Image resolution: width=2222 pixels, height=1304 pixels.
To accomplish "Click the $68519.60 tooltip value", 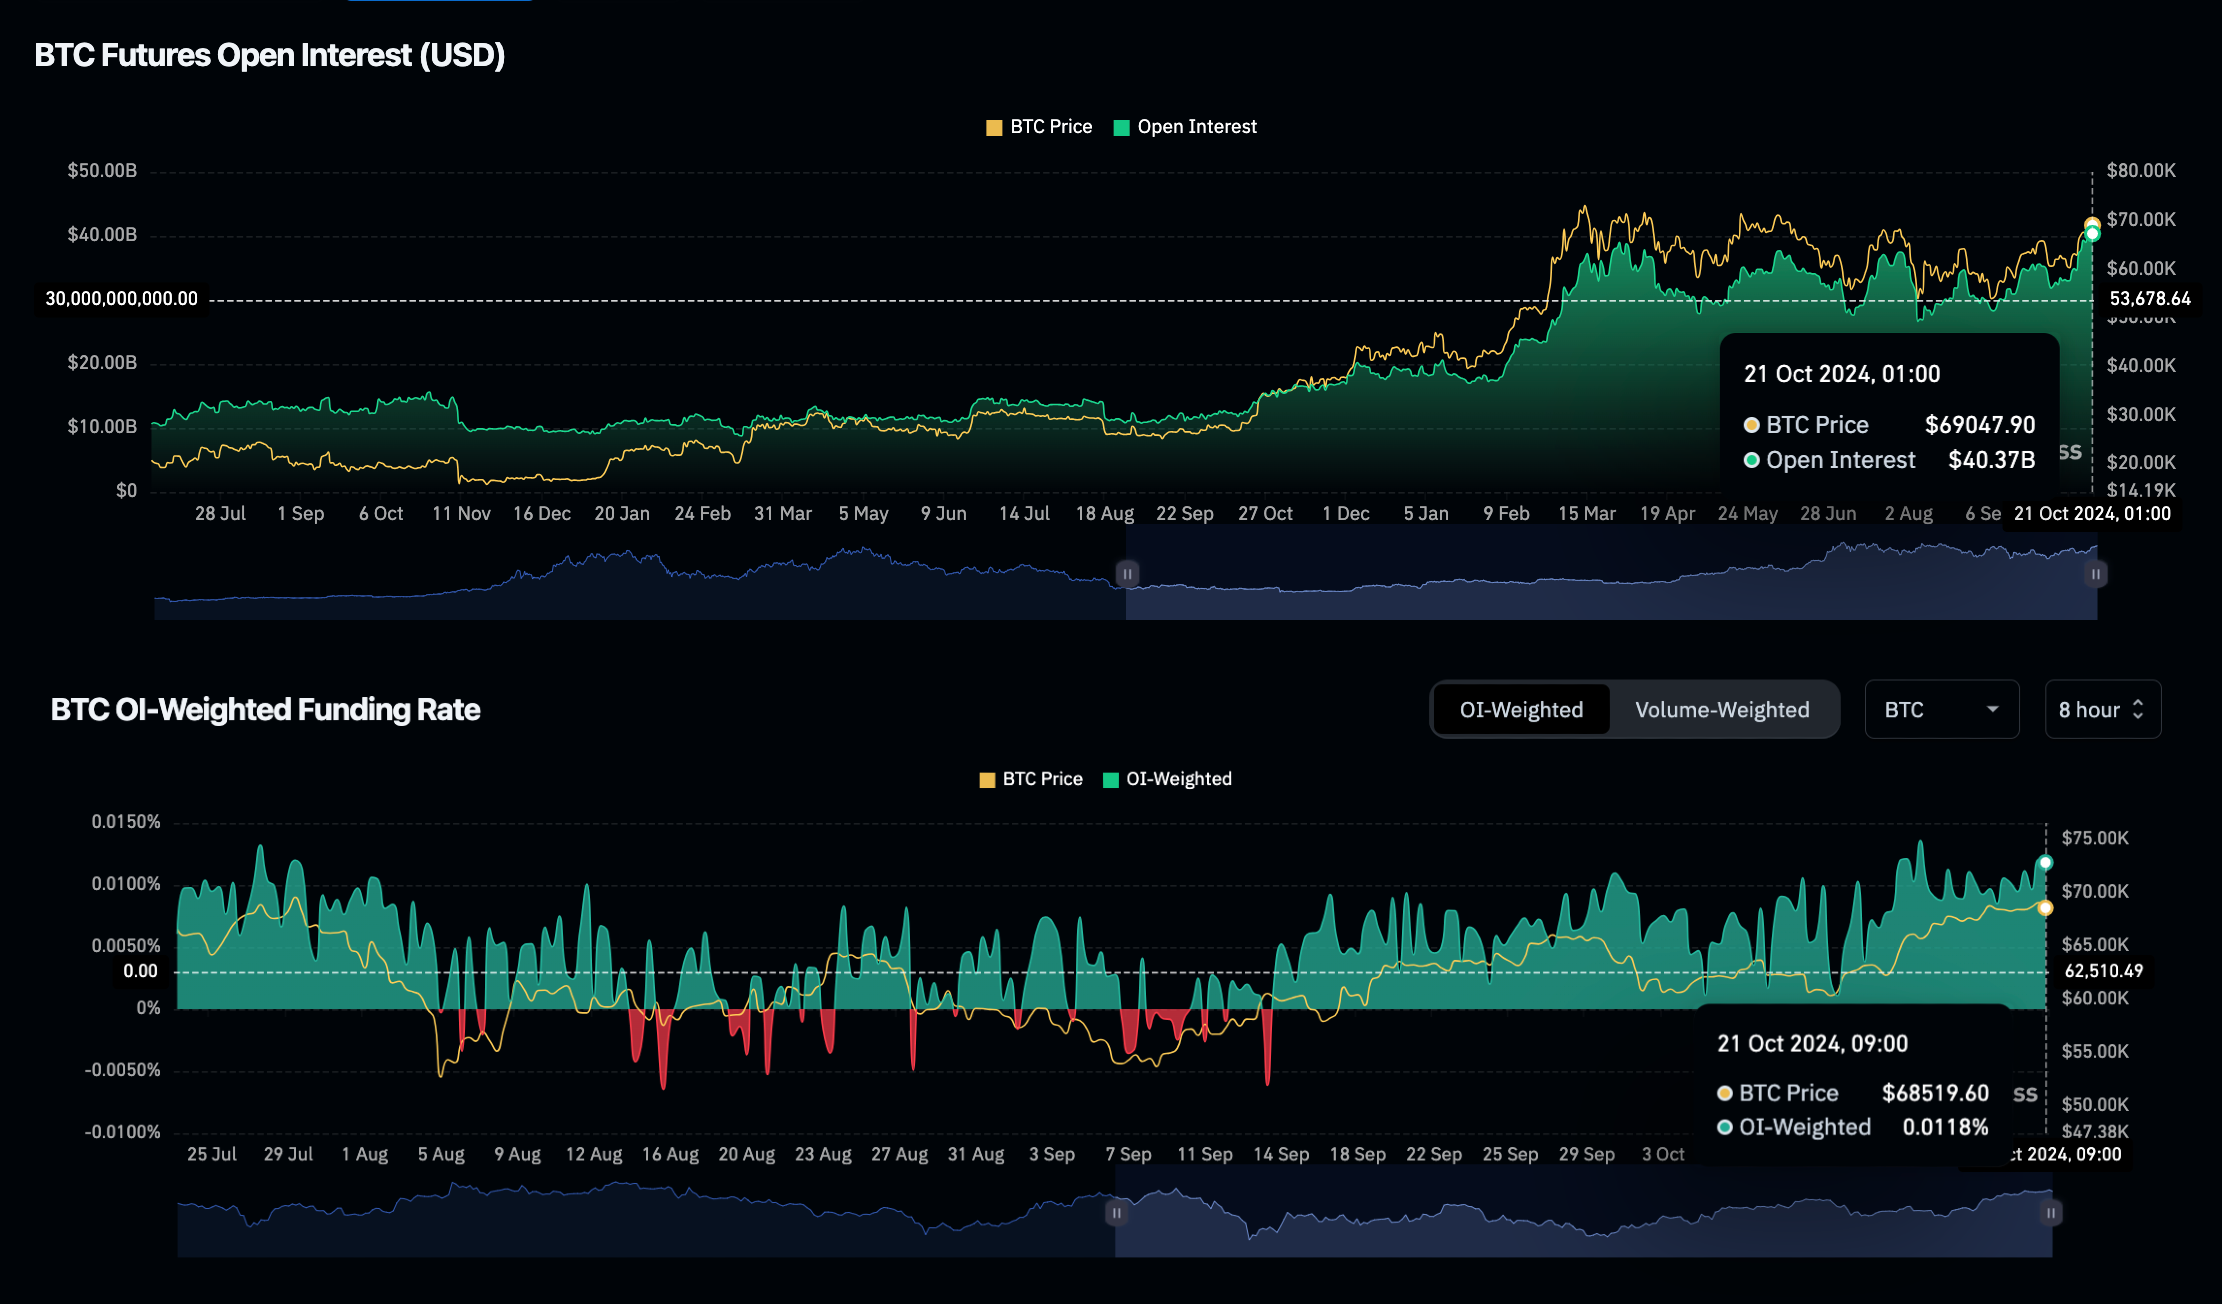I will [1935, 1093].
